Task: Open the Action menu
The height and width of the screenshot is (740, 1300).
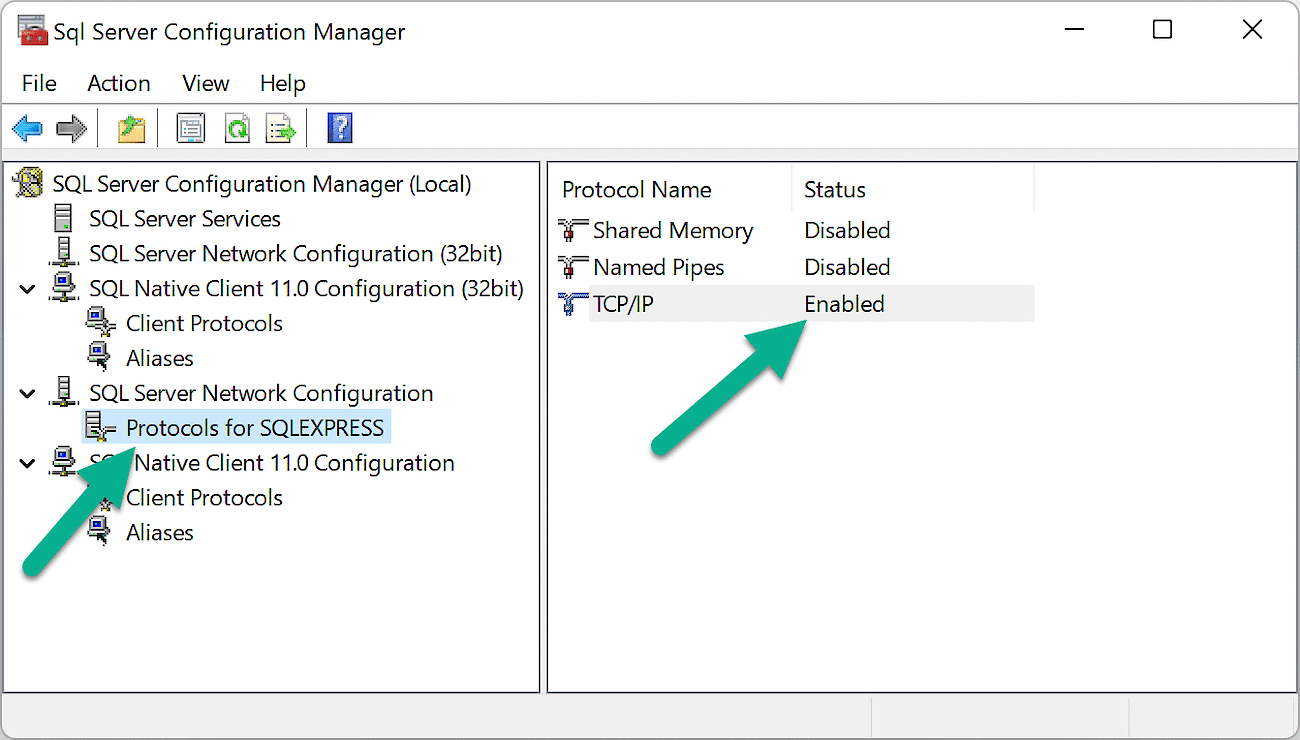Action: pyautogui.click(x=119, y=83)
